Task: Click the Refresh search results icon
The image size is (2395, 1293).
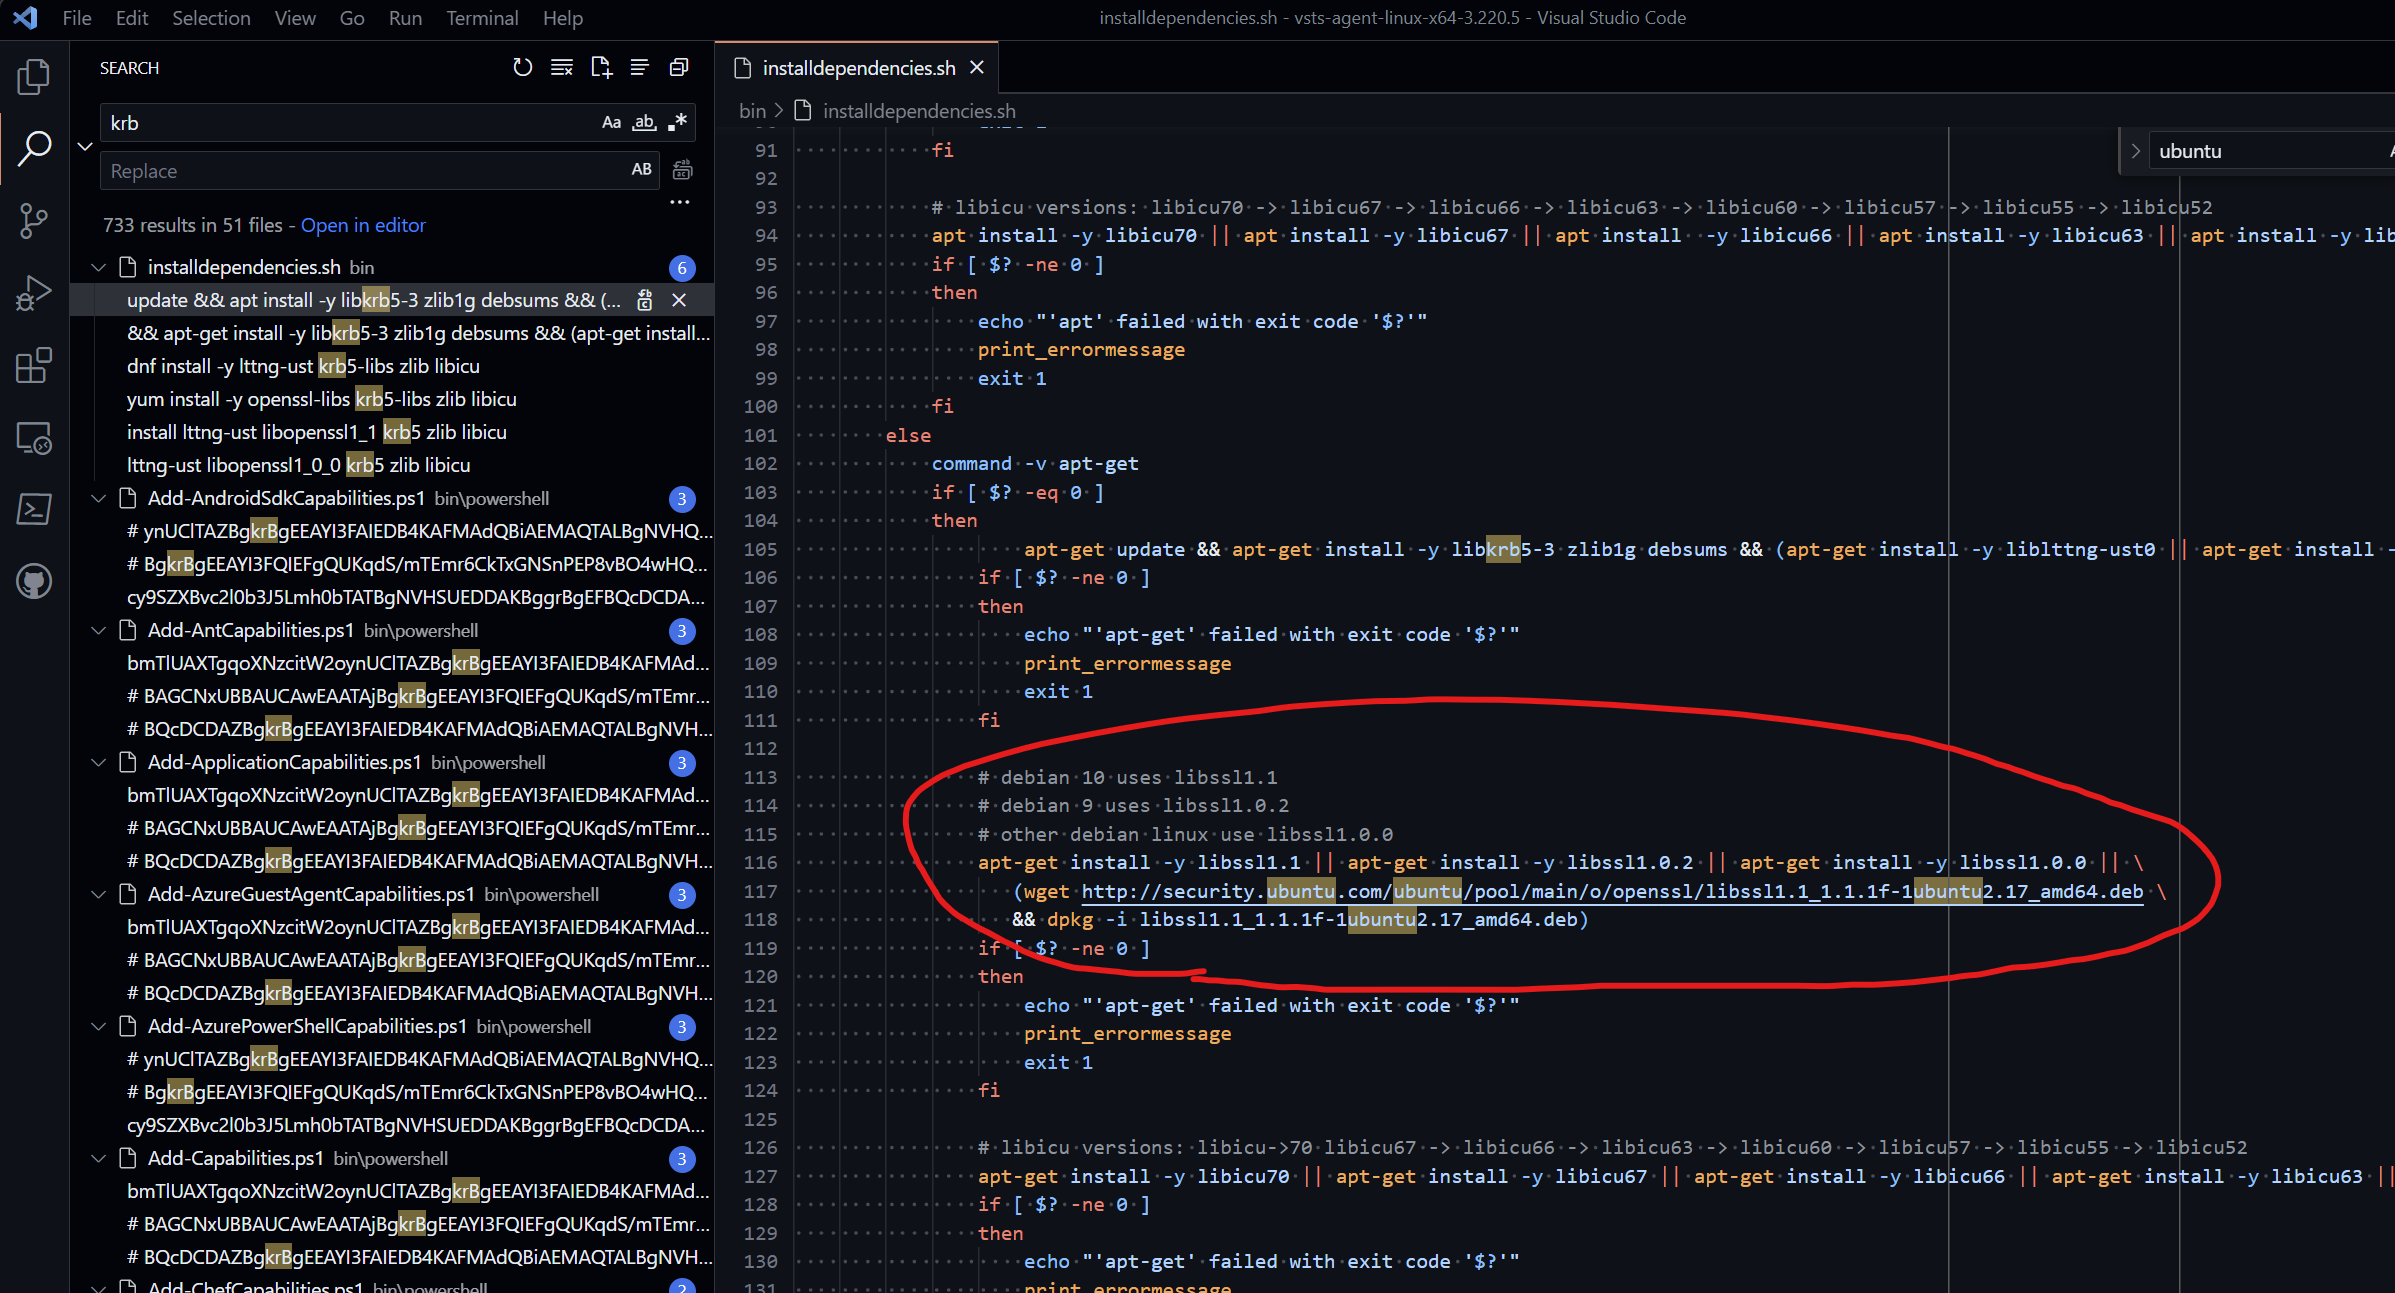Action: 522,68
